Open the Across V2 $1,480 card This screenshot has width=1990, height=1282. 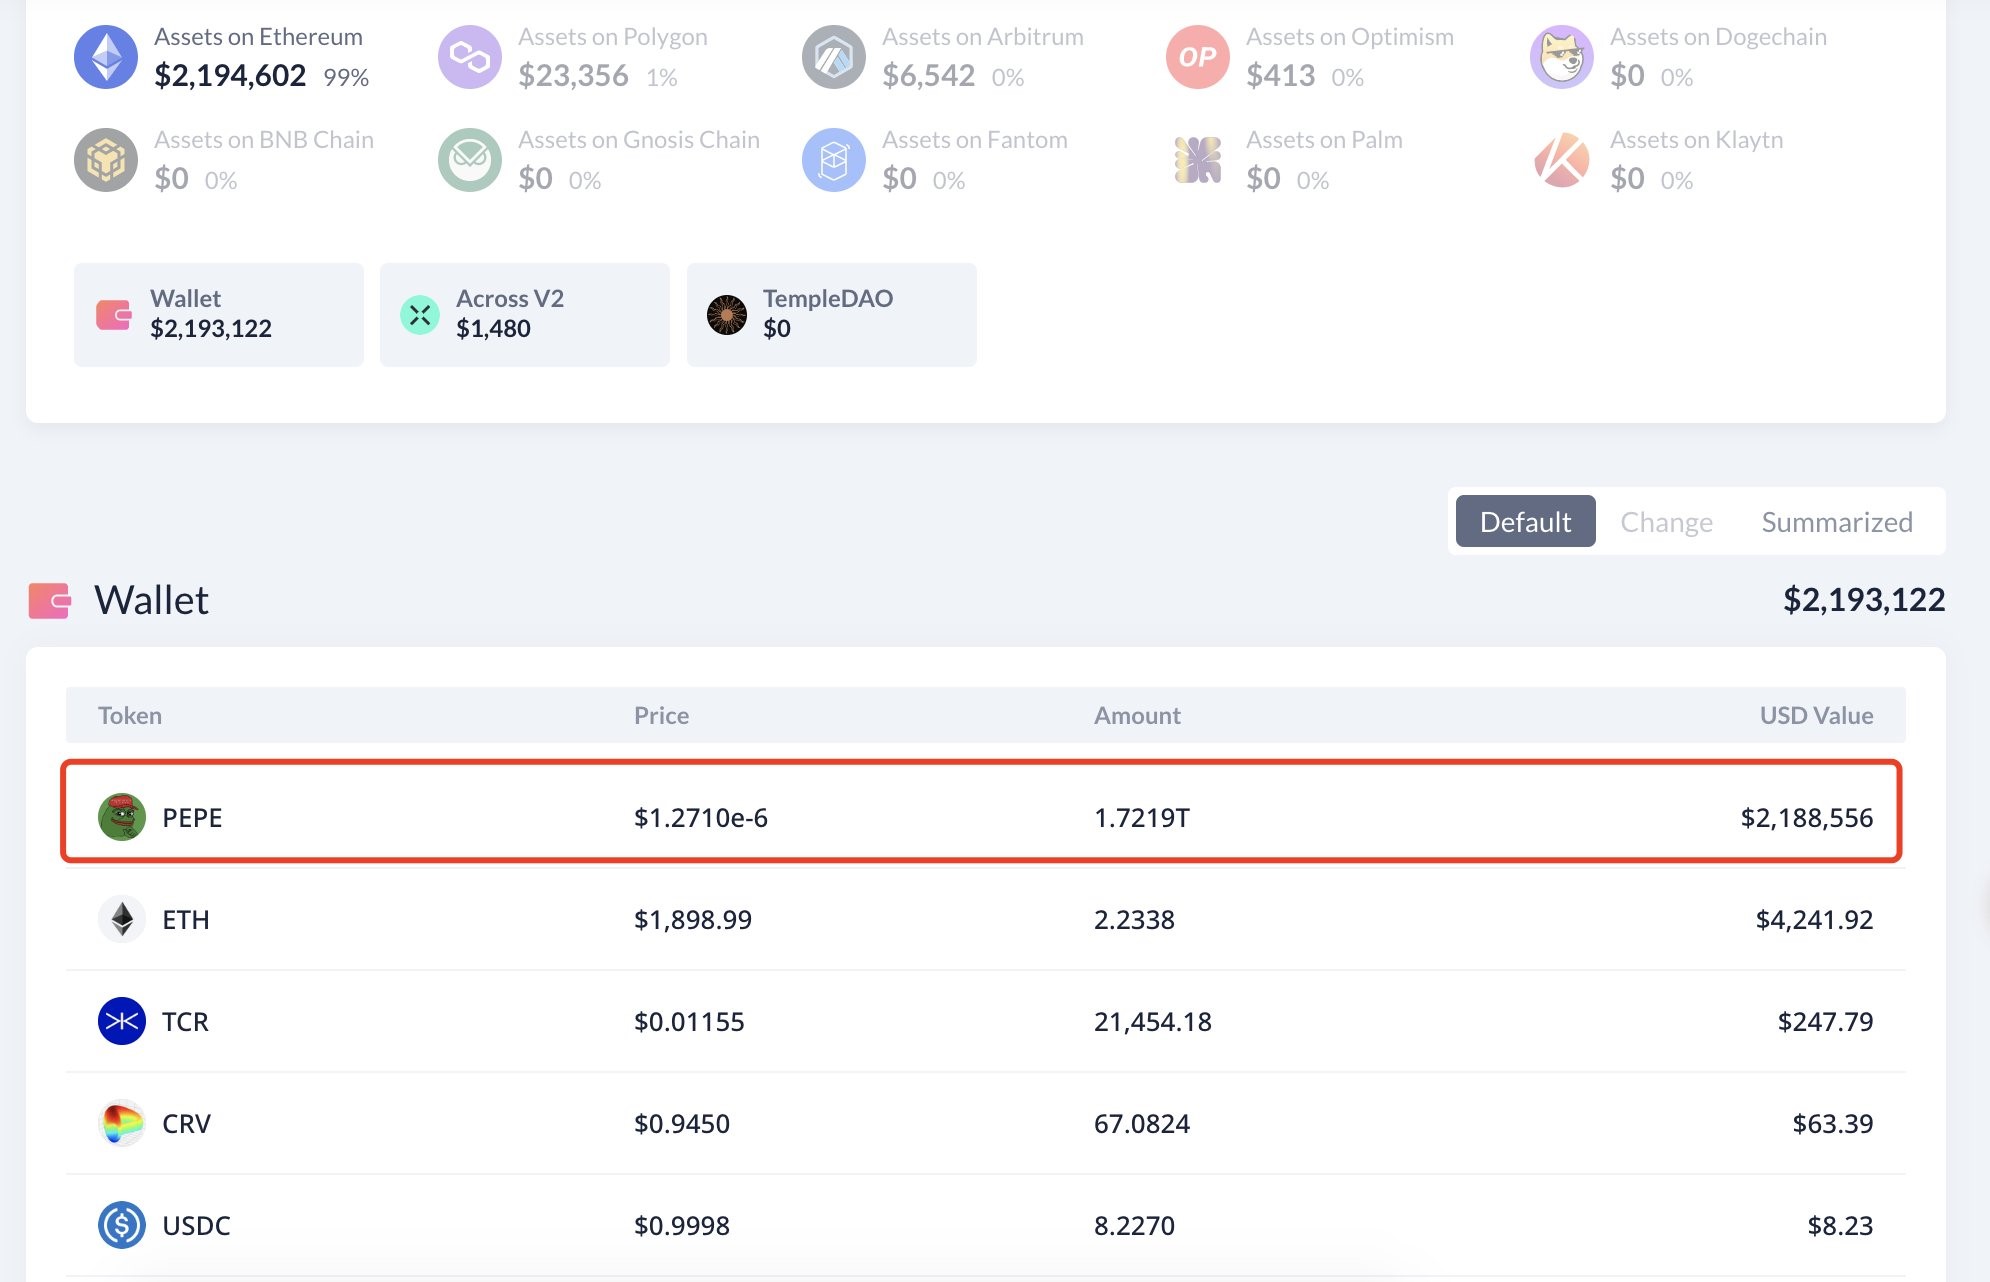tap(525, 315)
